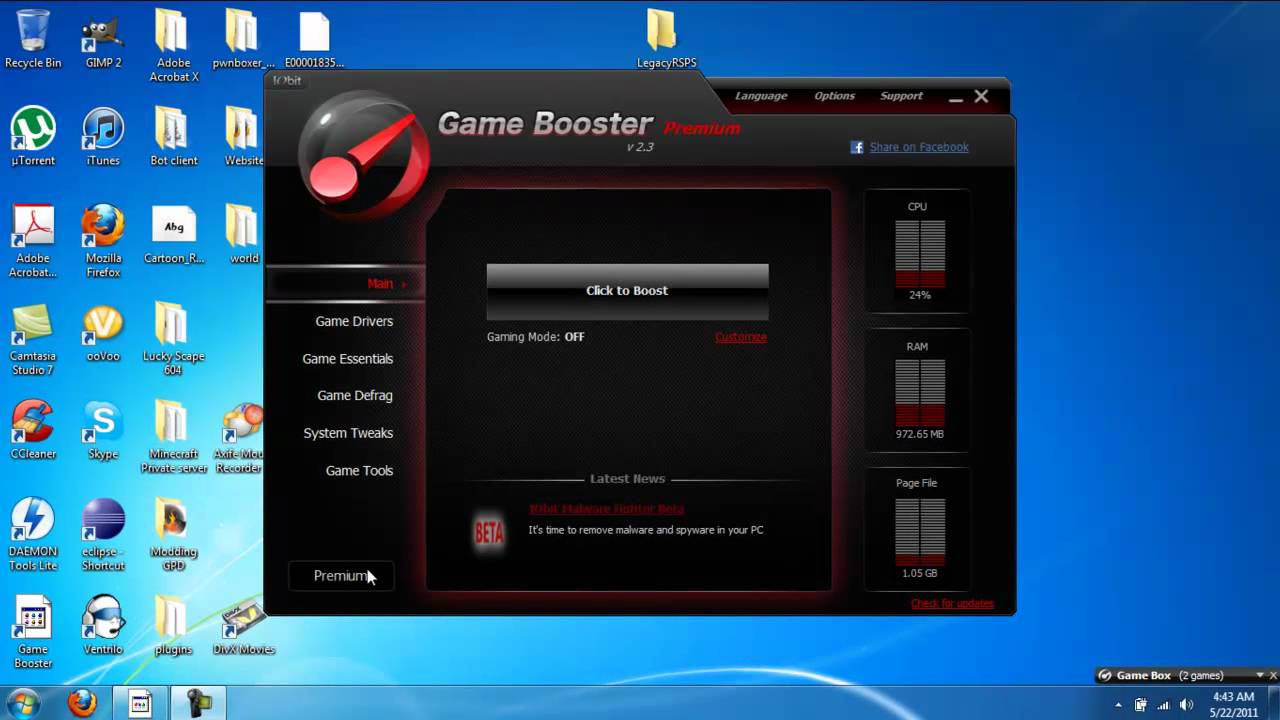Go to the Game Defrag section
Viewport: 1280px width, 720px height.
tap(355, 396)
